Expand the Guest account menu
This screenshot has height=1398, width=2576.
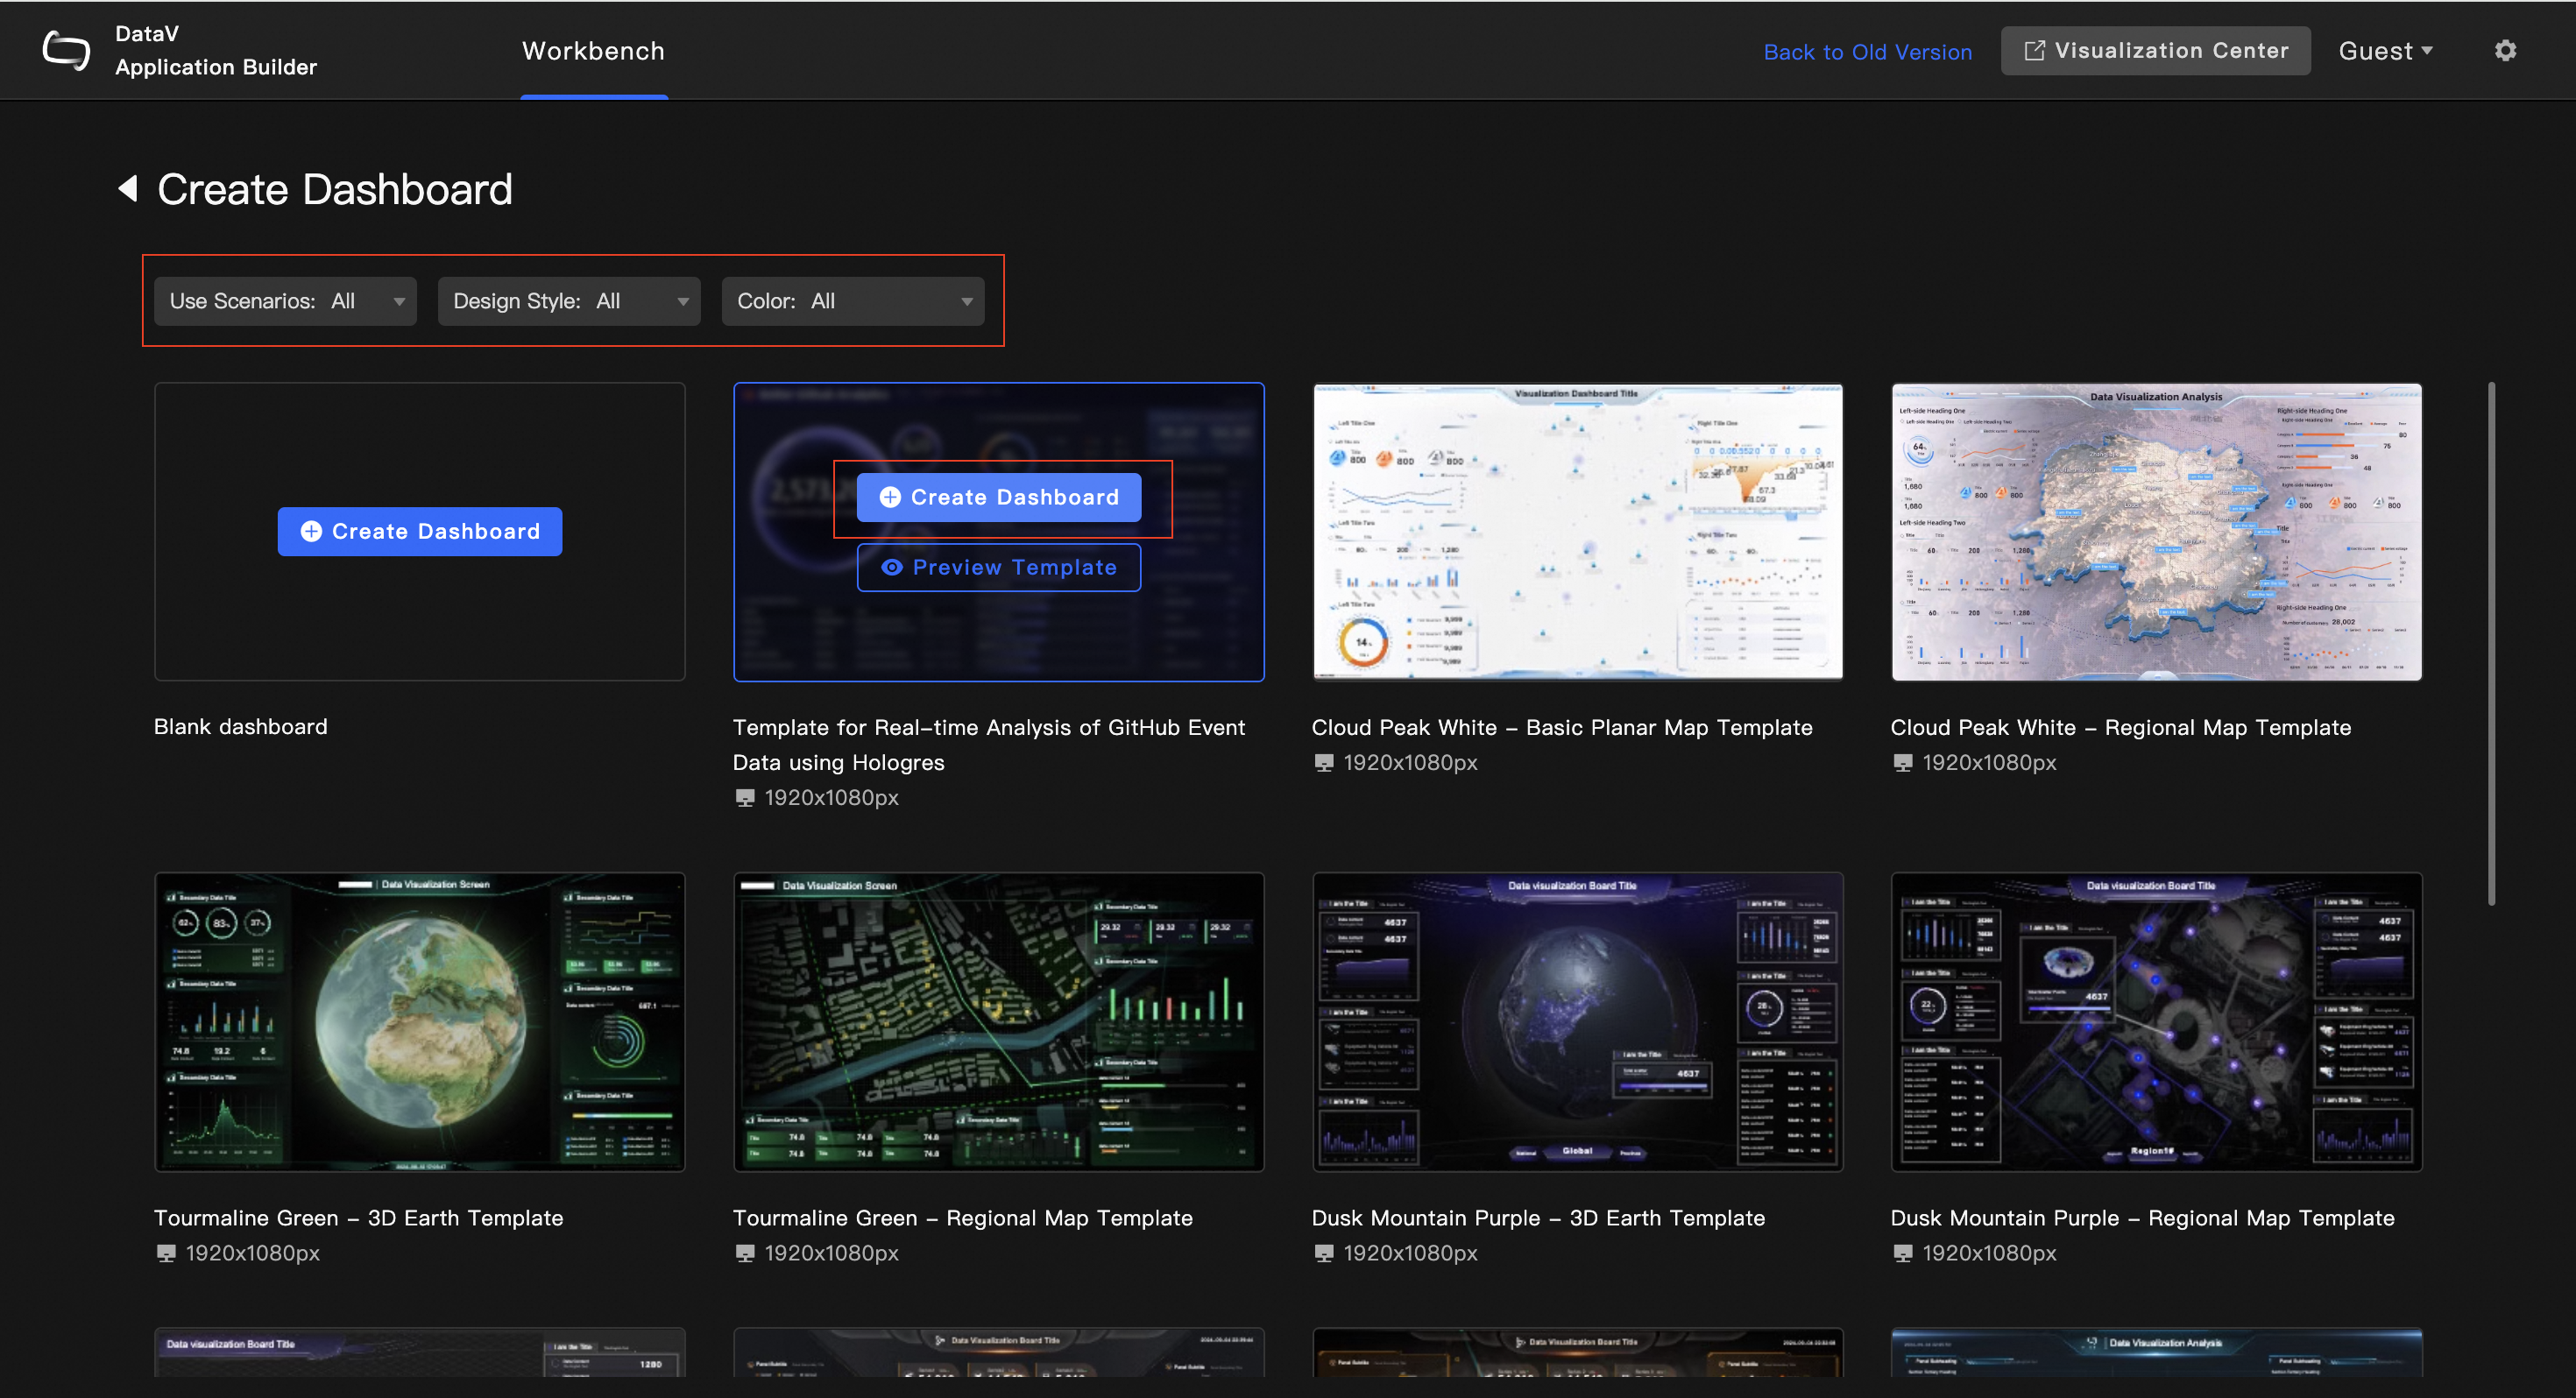click(x=2385, y=51)
